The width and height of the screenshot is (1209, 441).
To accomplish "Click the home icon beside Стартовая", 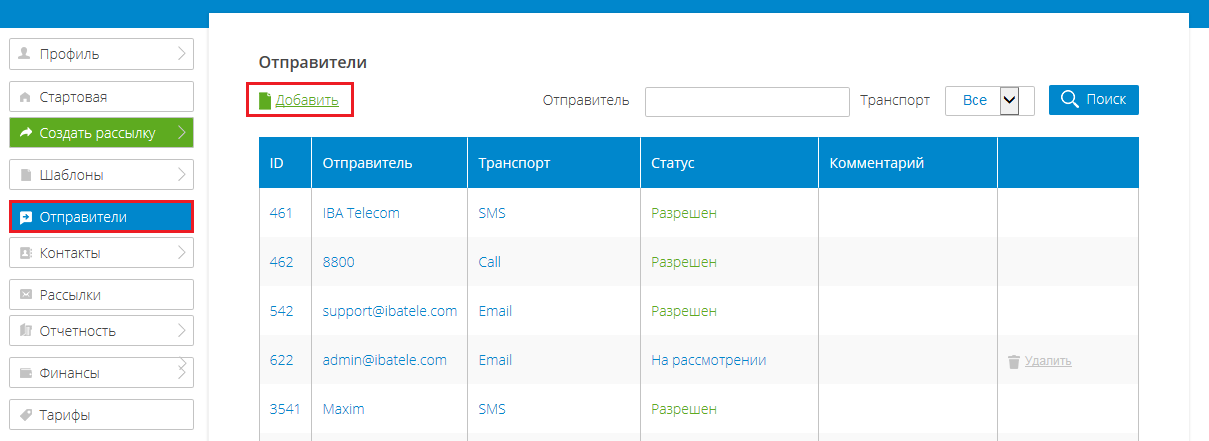I will pyautogui.click(x=26, y=97).
